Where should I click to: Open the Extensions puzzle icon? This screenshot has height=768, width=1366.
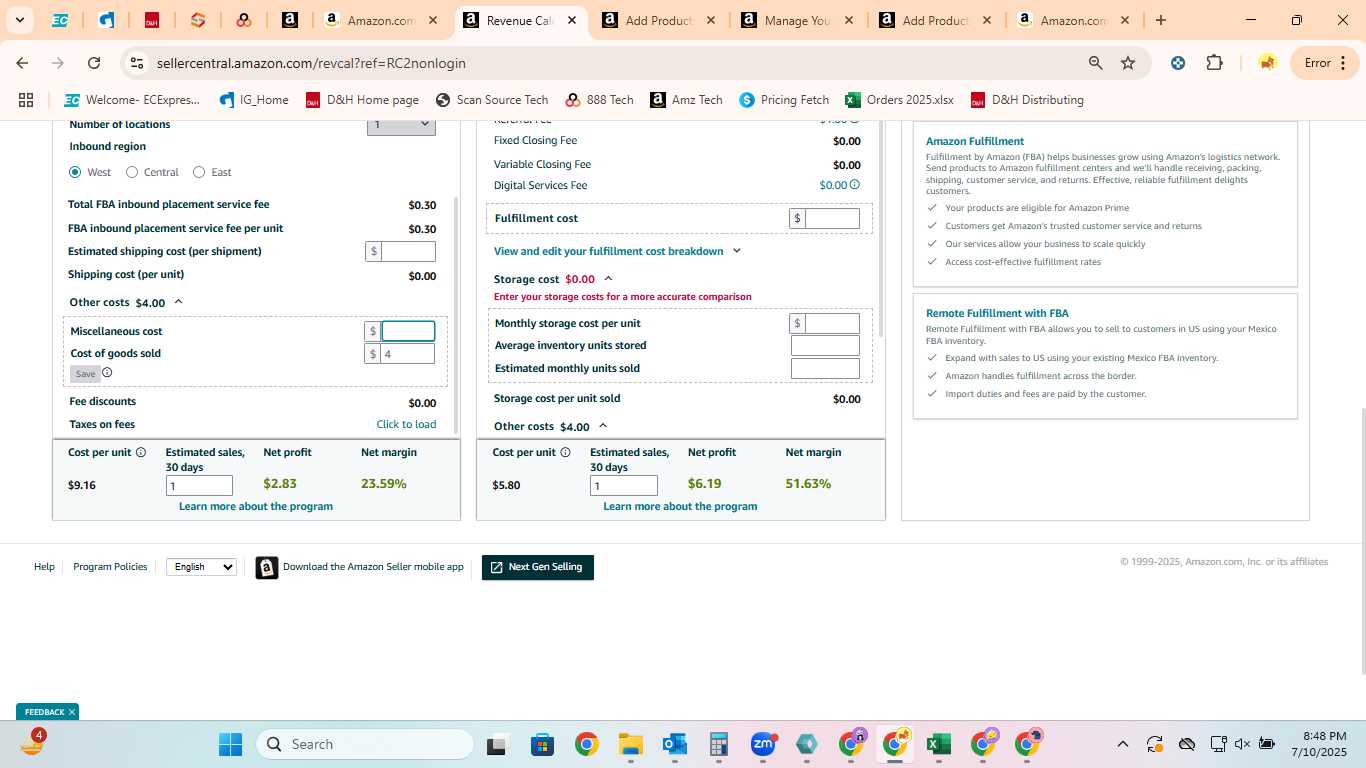(1214, 63)
